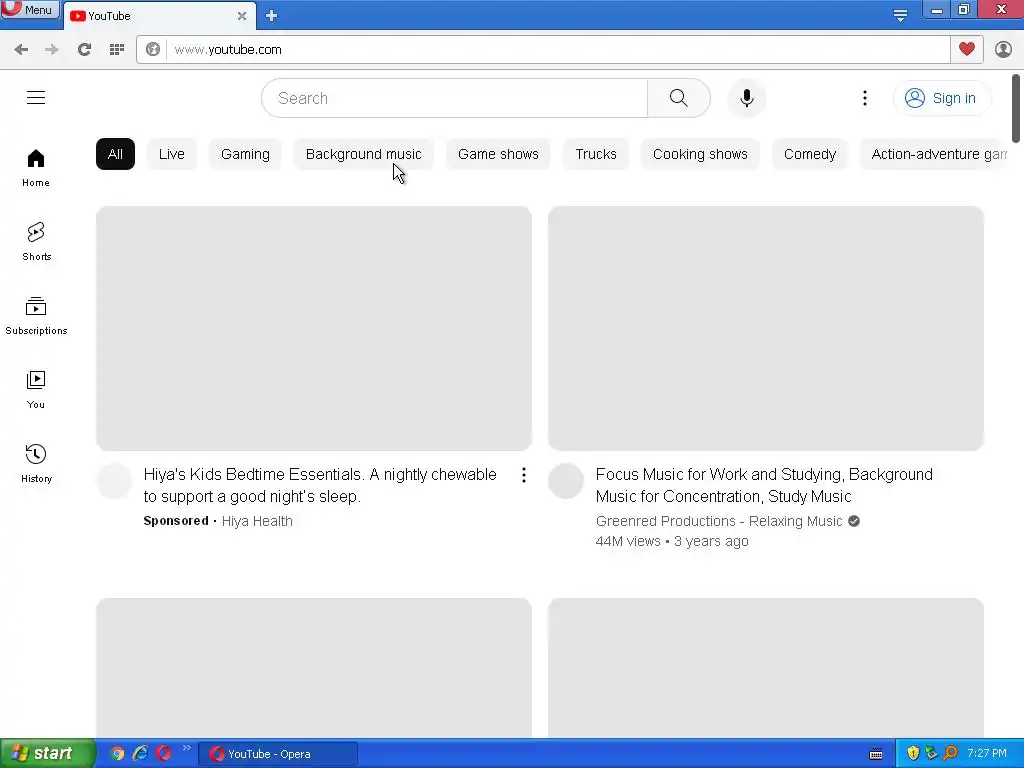Search with voice microphone icon
This screenshot has width=1024, height=768.
click(746, 98)
